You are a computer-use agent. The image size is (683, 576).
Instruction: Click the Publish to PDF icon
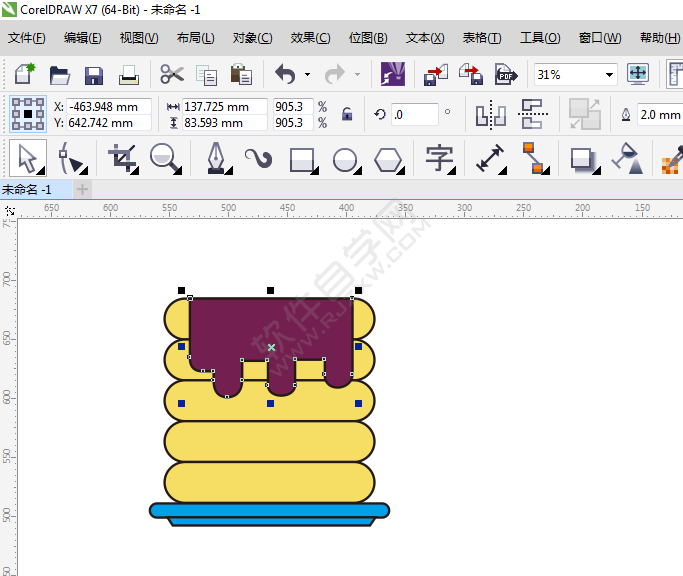pyautogui.click(x=507, y=75)
